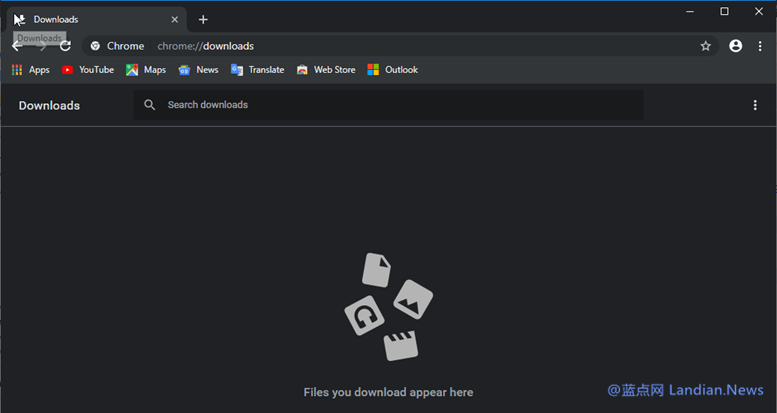Open the YouTube bookmark
777x413 pixels.
point(88,70)
